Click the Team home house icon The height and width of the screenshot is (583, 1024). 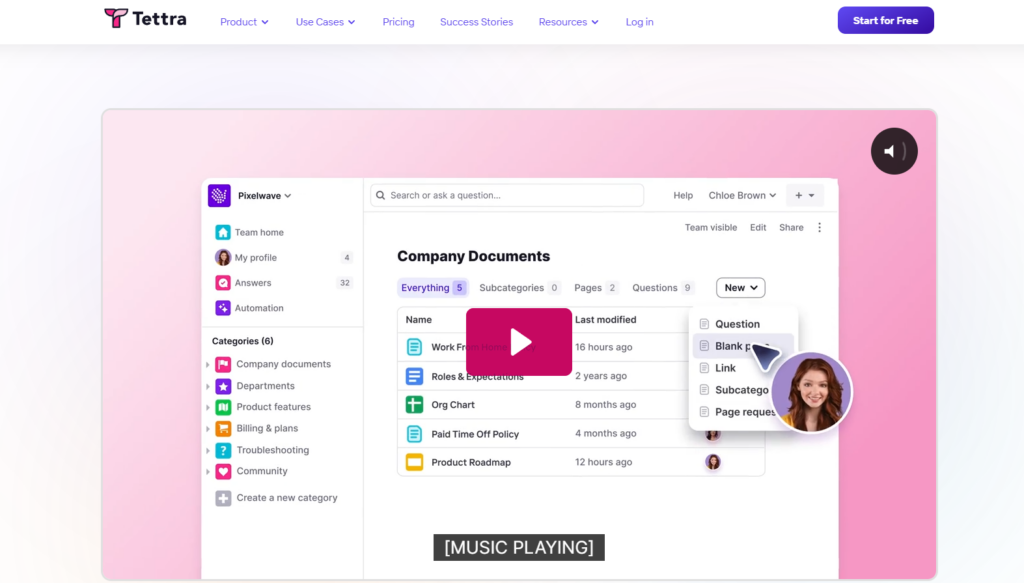223,232
